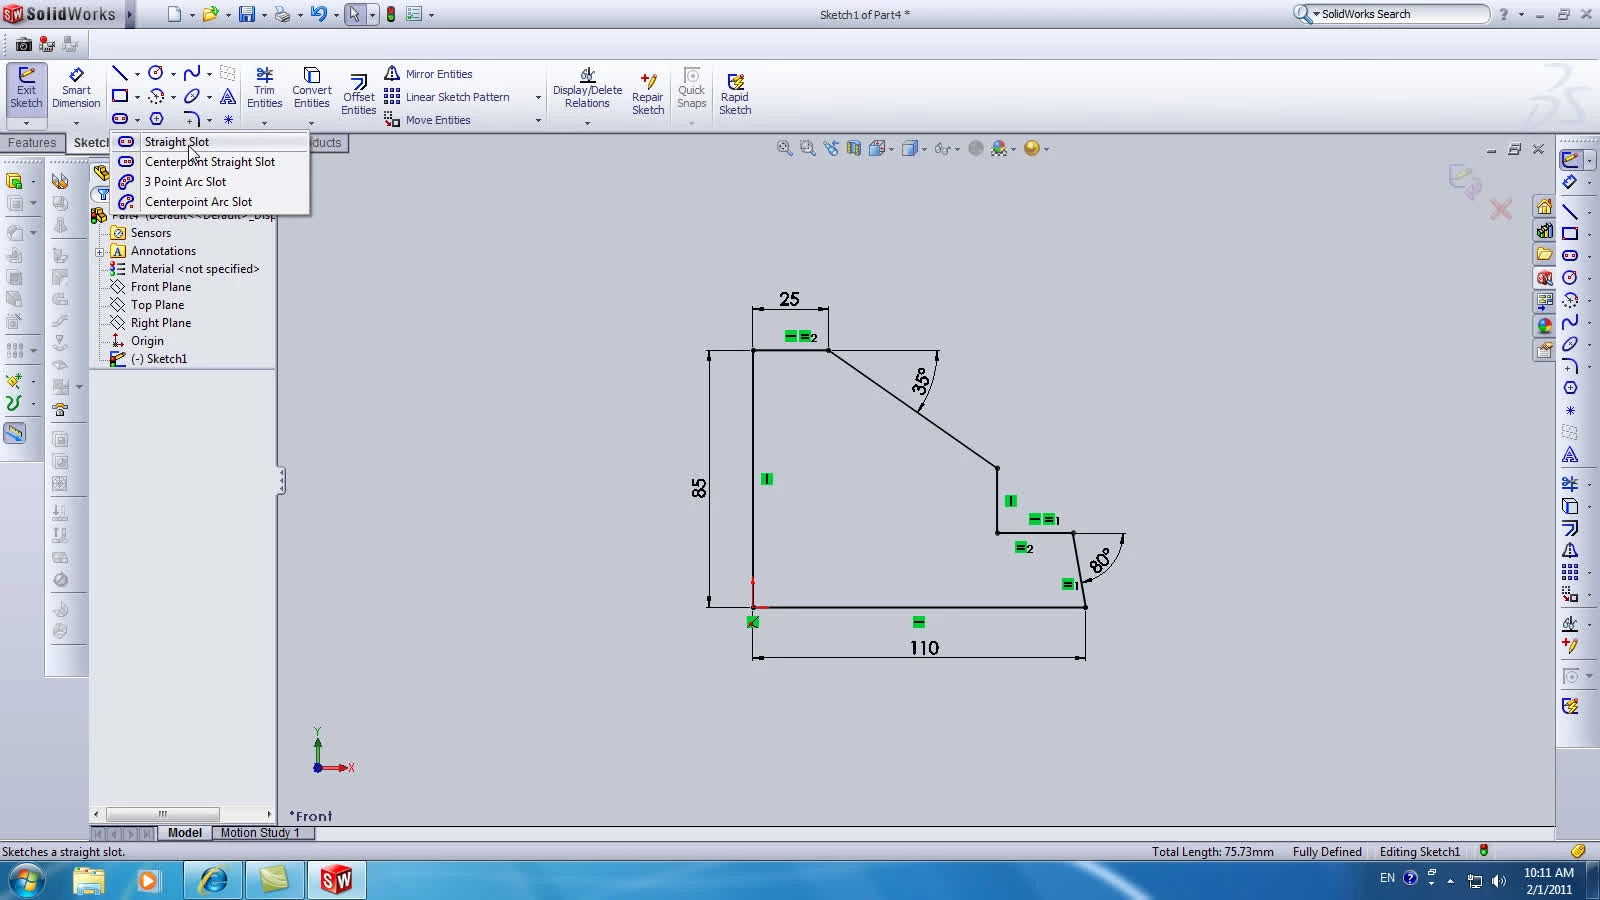Switch to the Features tab
This screenshot has width=1600, height=900.
coord(32,143)
